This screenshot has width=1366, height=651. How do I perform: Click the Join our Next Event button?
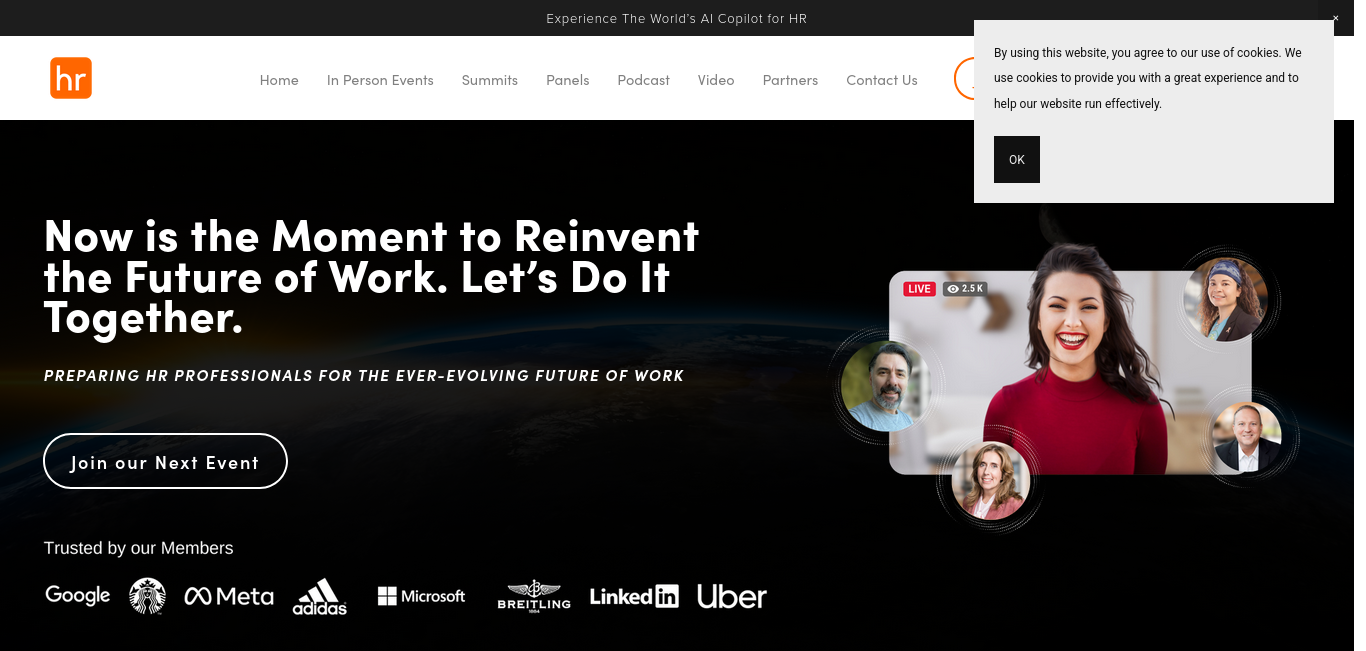tap(166, 462)
